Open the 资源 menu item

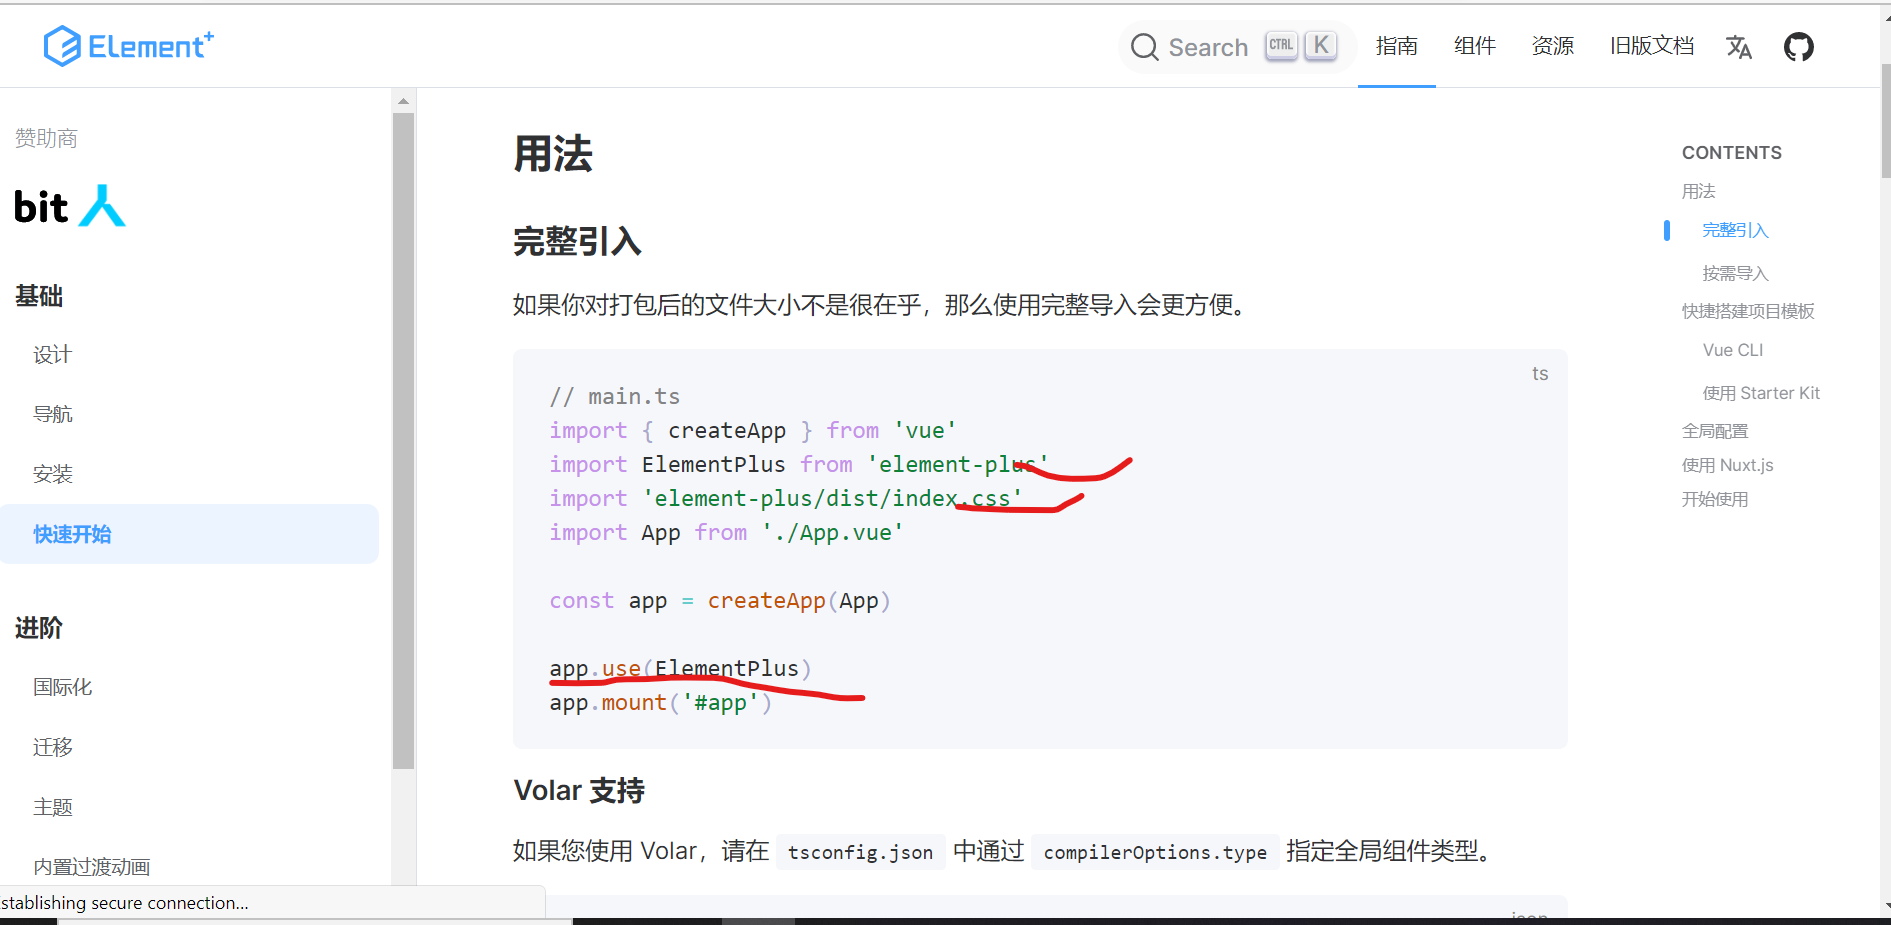pyautogui.click(x=1552, y=46)
